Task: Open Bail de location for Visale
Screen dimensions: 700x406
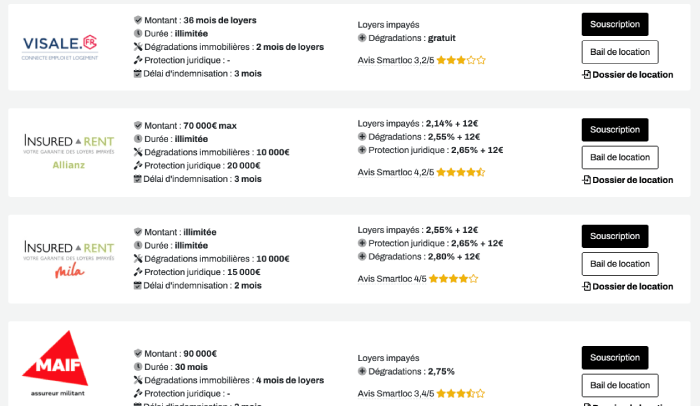Action: [x=620, y=52]
